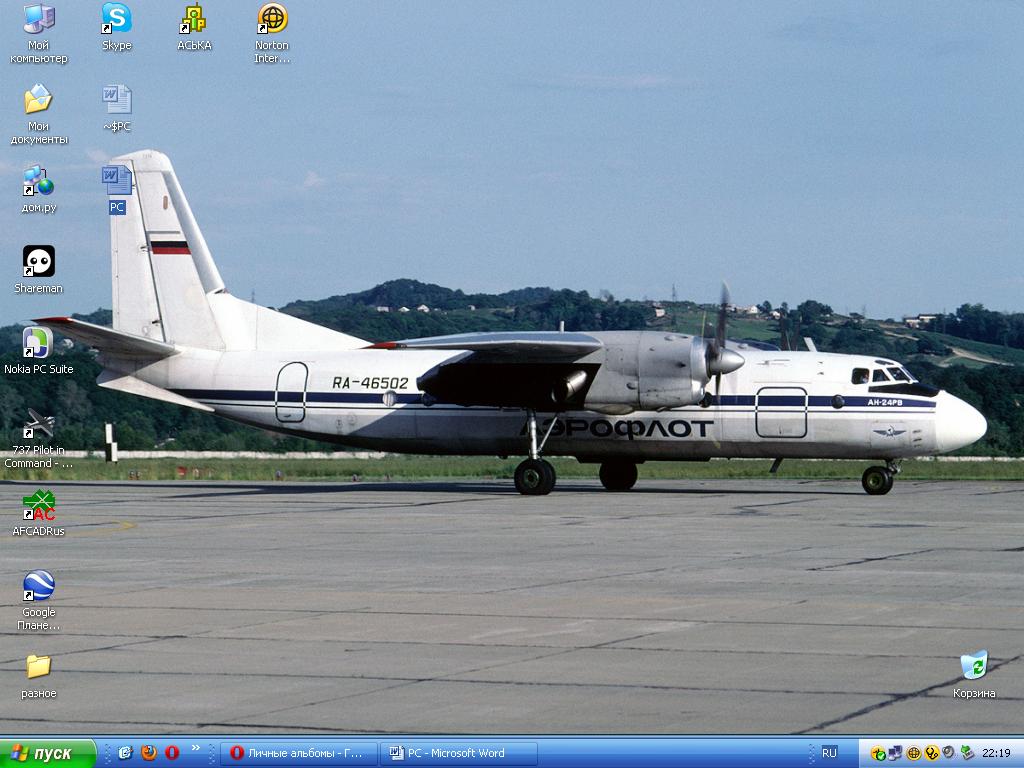Click the rightmost tray icon beside the clock
The width and height of the screenshot is (1024, 768).
tap(967, 754)
